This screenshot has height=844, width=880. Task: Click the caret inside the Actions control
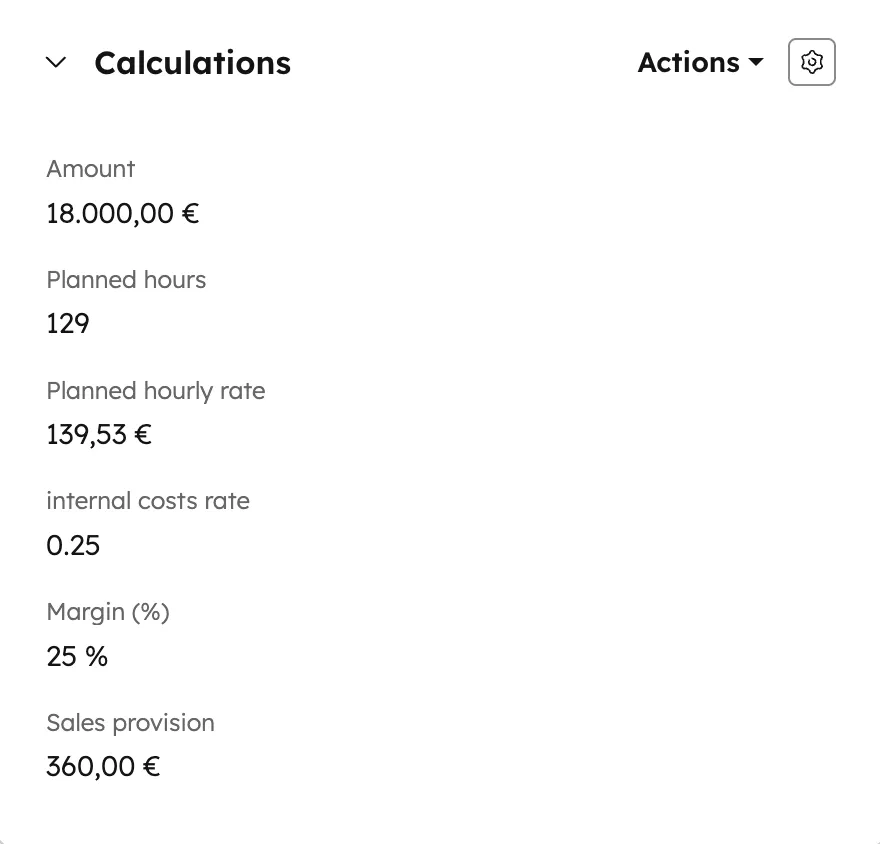[757, 62]
